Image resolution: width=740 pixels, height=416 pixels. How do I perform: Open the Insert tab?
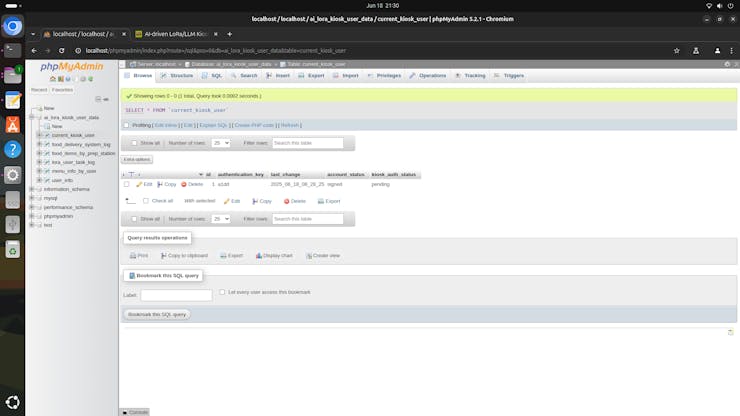pyautogui.click(x=278, y=76)
